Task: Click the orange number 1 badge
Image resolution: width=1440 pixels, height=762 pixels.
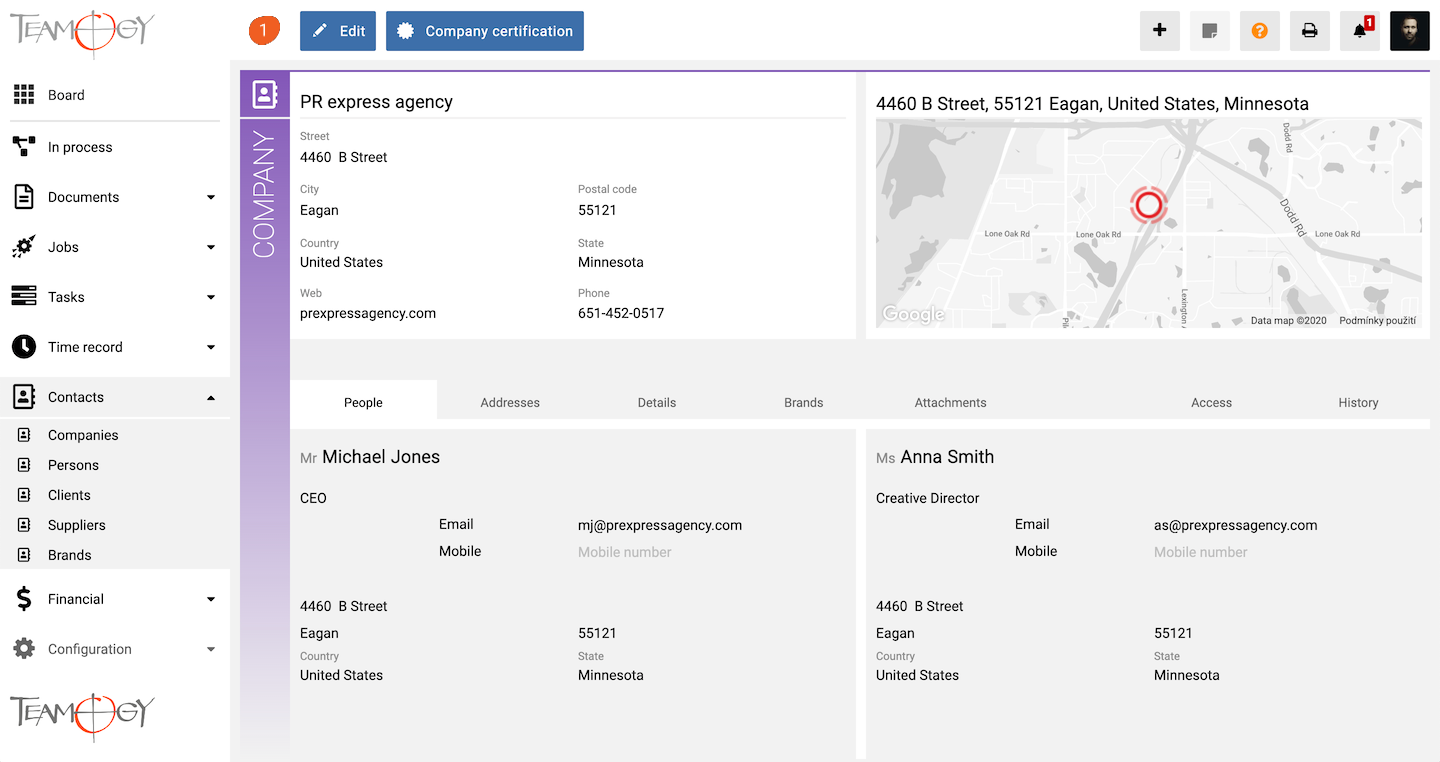Action: point(264,31)
